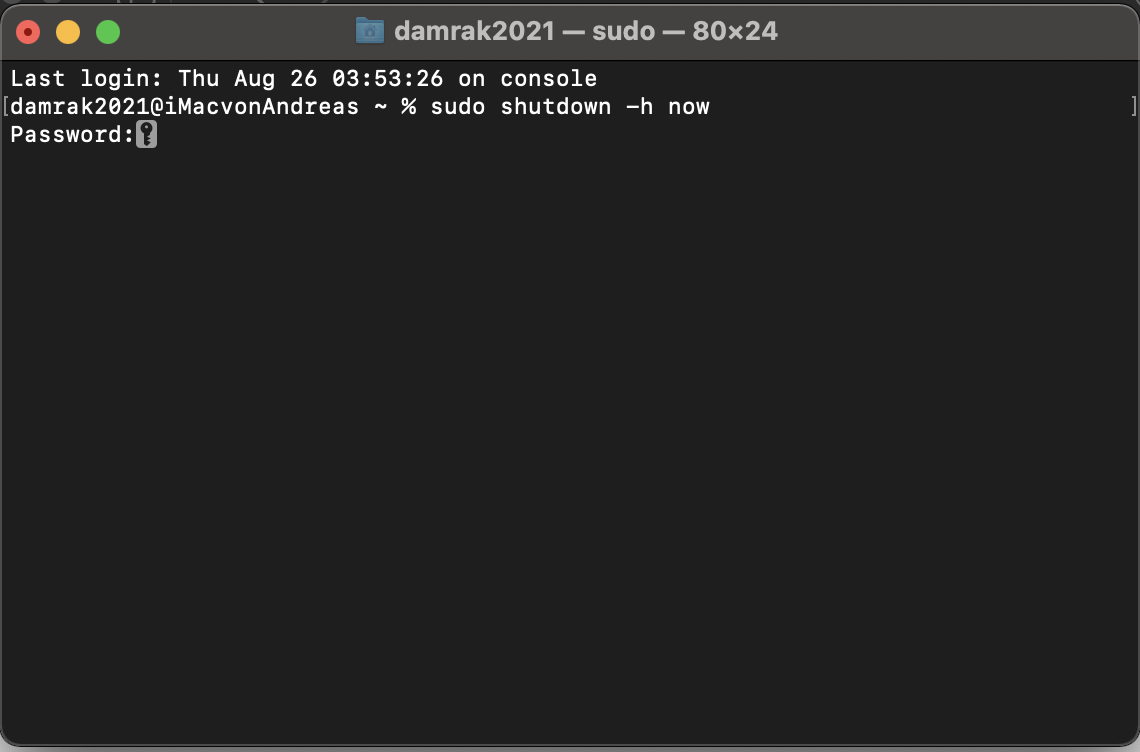Click the "03:53:26" login timestamp
The width and height of the screenshot is (1140, 752).
click(387, 79)
